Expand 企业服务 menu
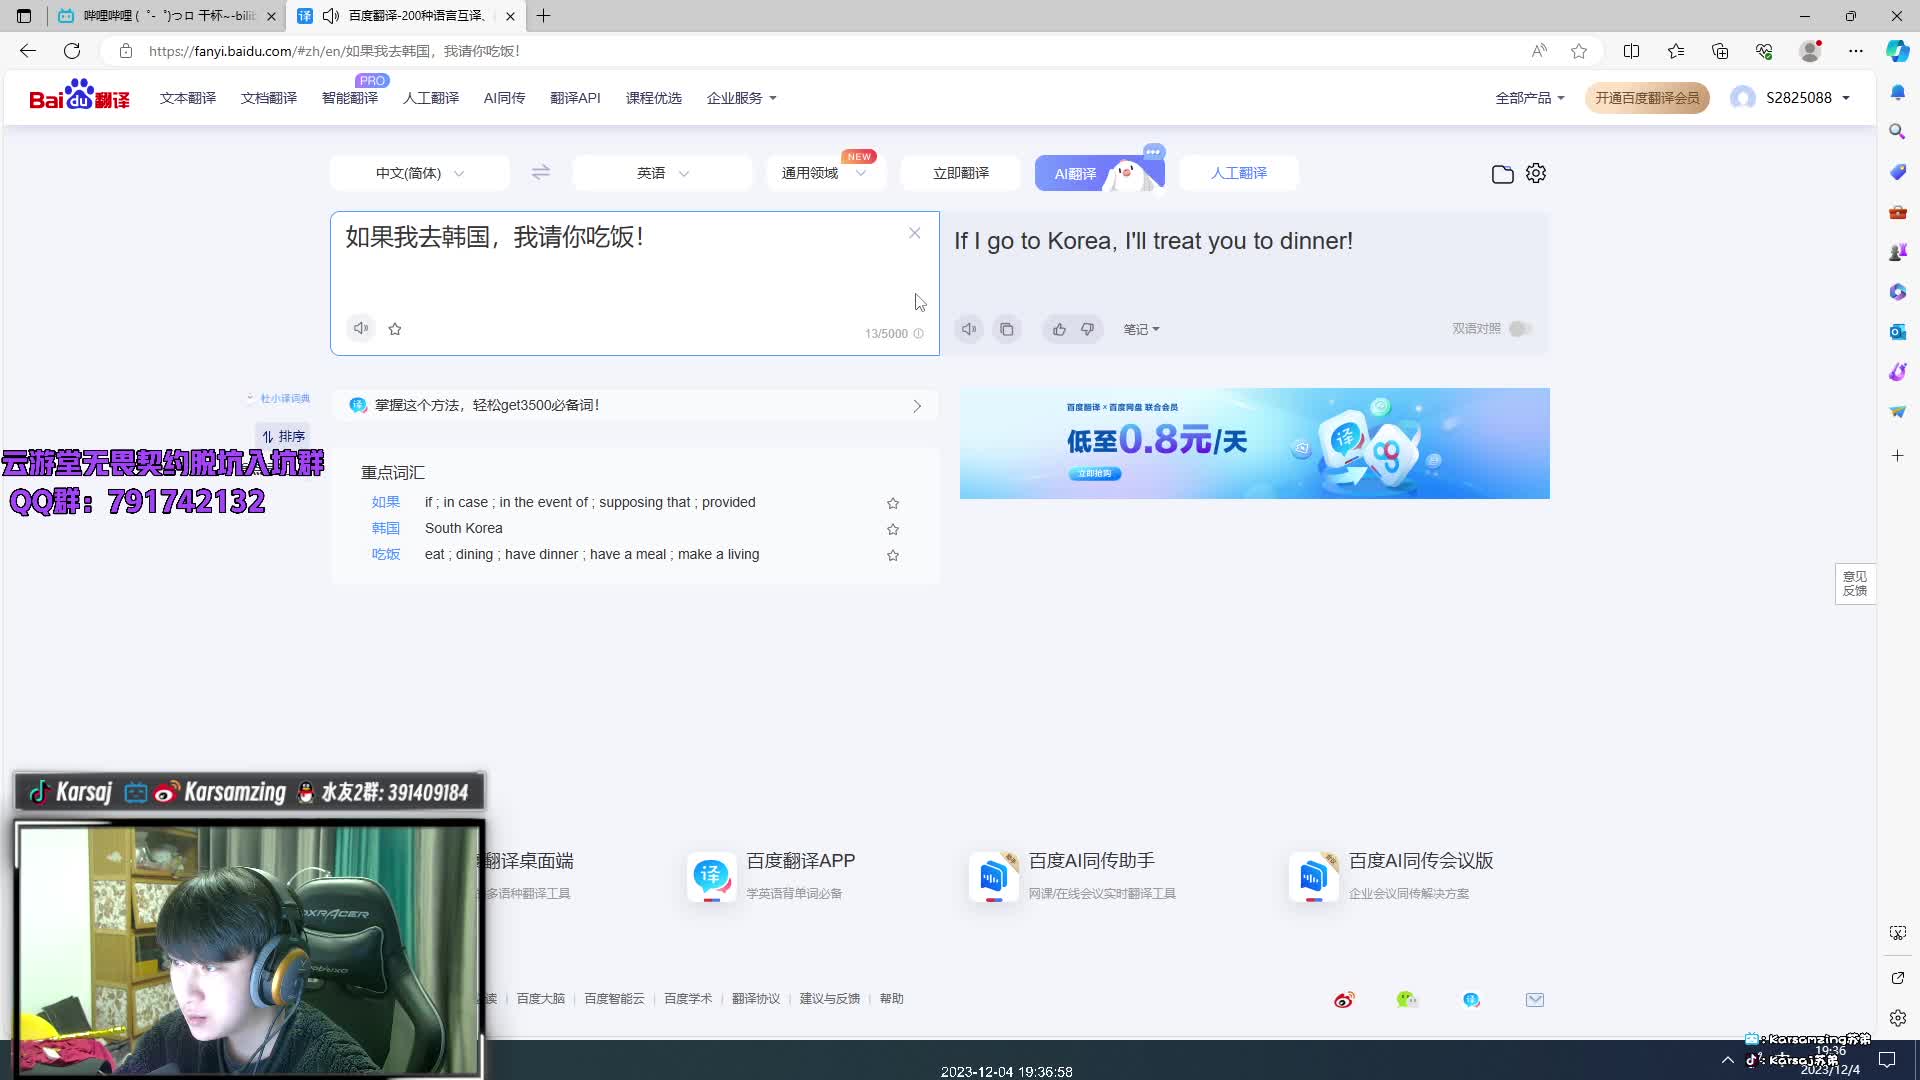The width and height of the screenshot is (1920, 1080). (742, 98)
